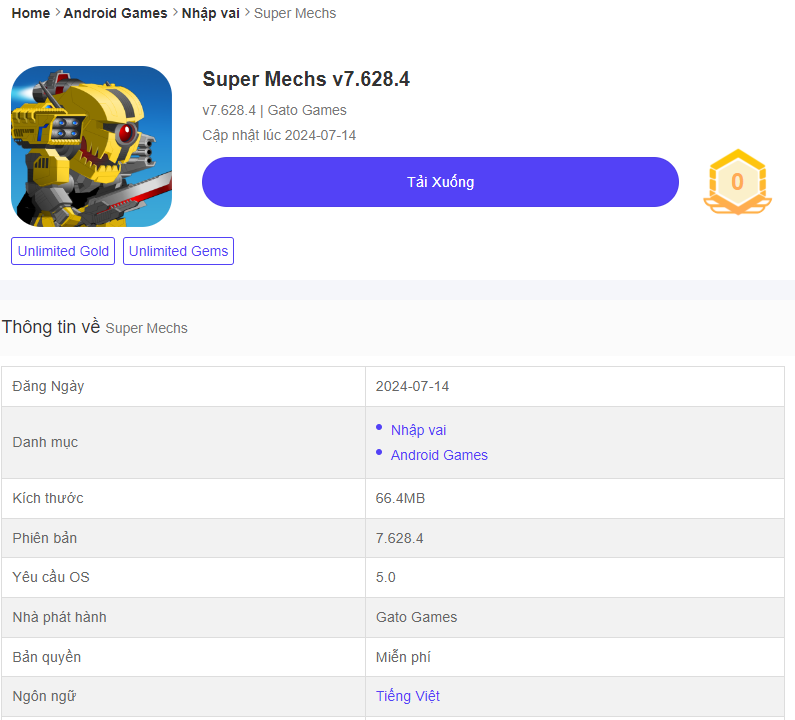Image resolution: width=795 pixels, height=720 pixels.
Task: Open Nhập vai breadcrumb link
Action: click(210, 13)
